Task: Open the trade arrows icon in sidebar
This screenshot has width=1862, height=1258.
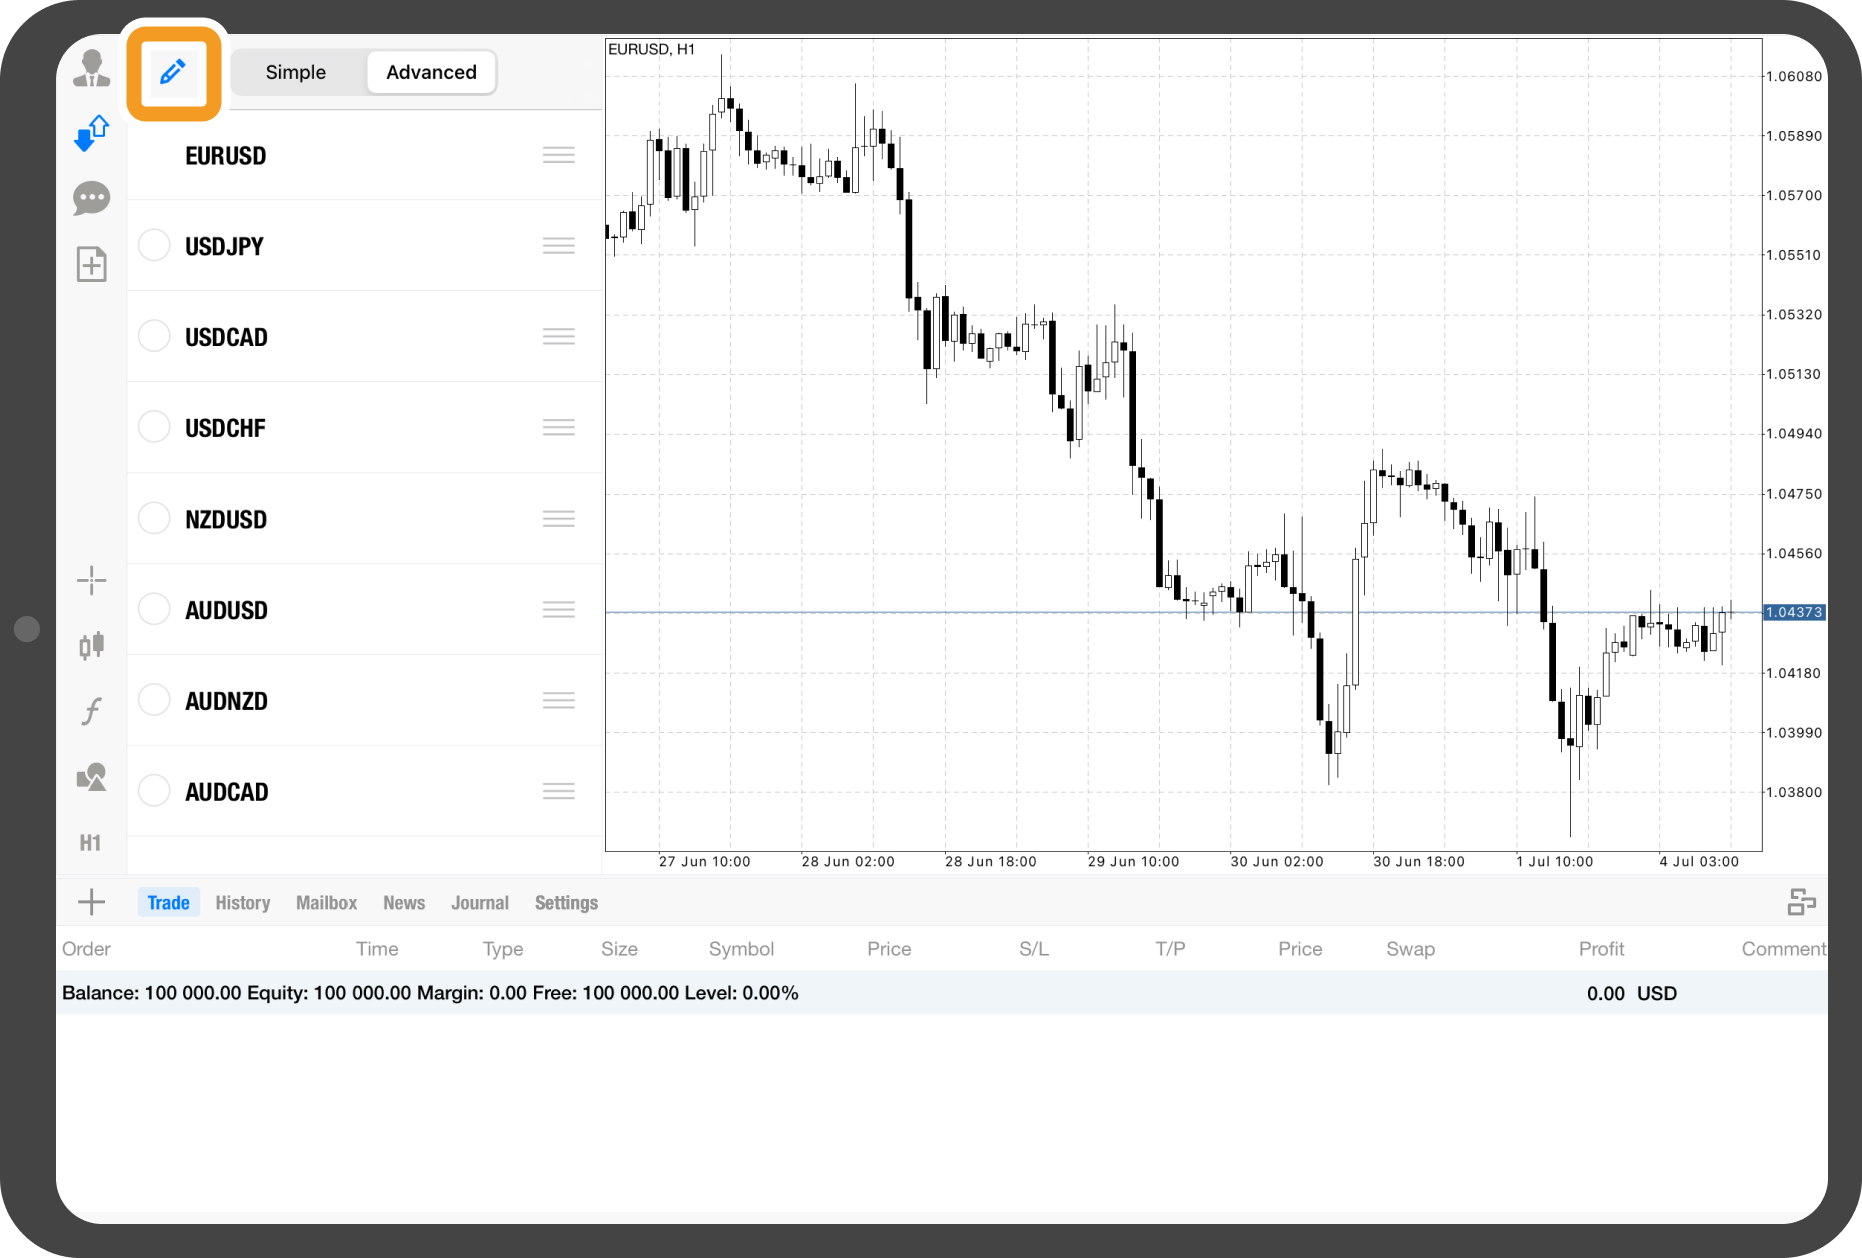Action: pyautogui.click(x=91, y=133)
